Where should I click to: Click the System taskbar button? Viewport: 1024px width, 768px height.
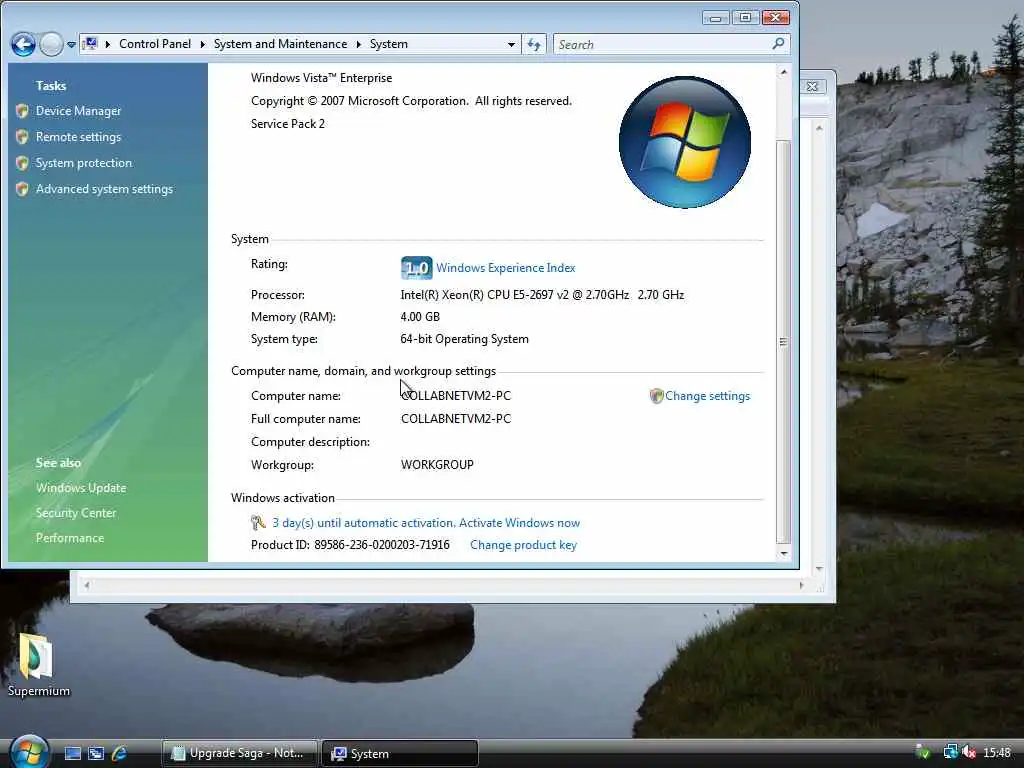[x=400, y=753]
